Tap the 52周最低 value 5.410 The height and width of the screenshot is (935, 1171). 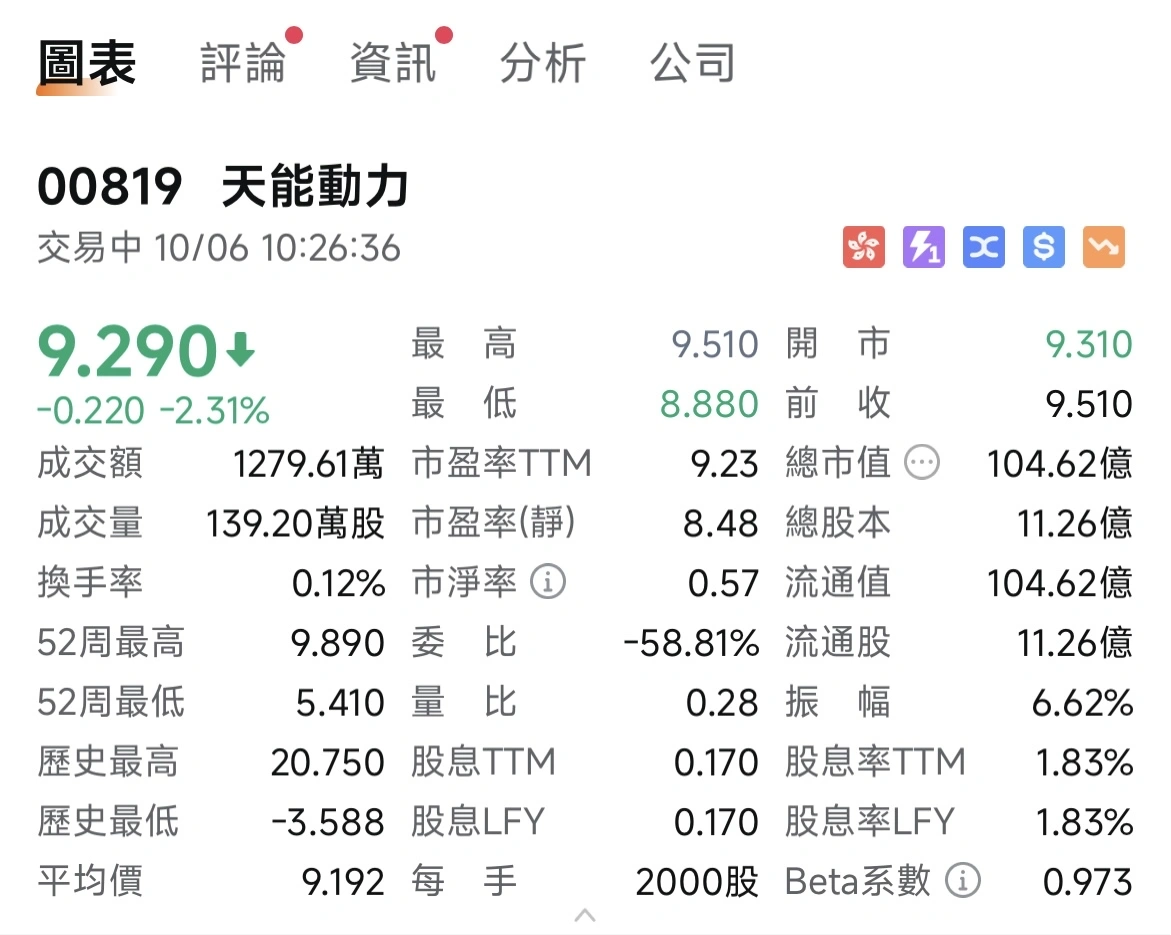pos(340,703)
